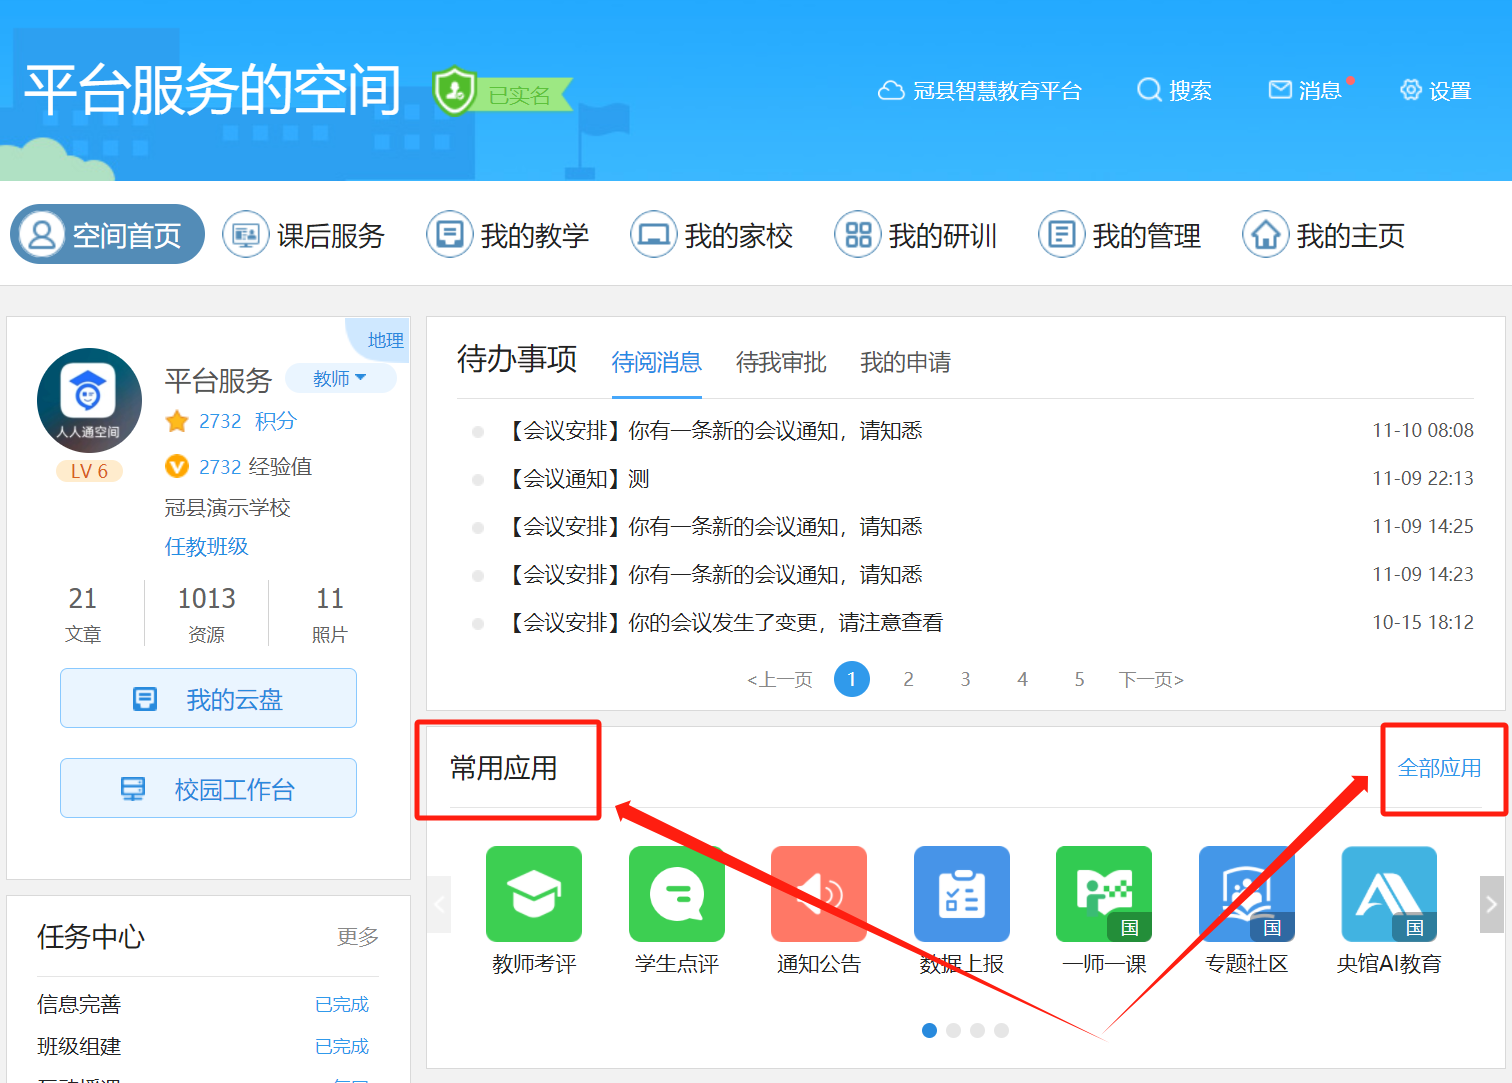Image resolution: width=1512 pixels, height=1083 pixels.
Task: Open 消息 envelope in header
Action: point(1280,90)
